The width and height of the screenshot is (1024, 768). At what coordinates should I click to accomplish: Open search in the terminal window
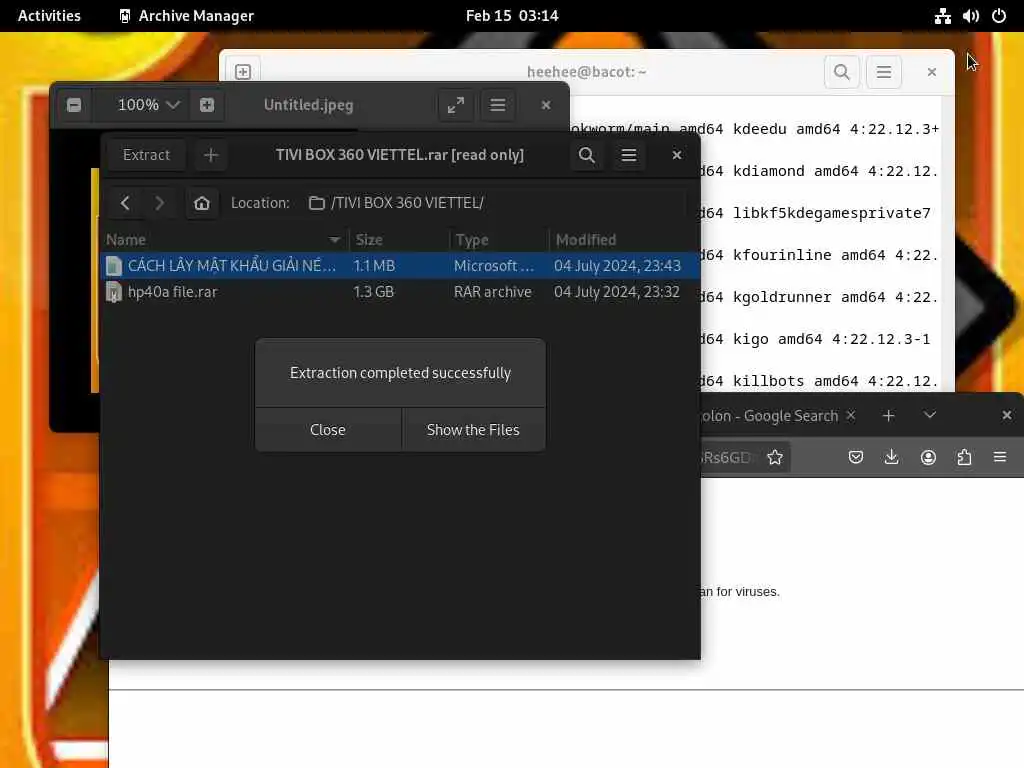[842, 72]
